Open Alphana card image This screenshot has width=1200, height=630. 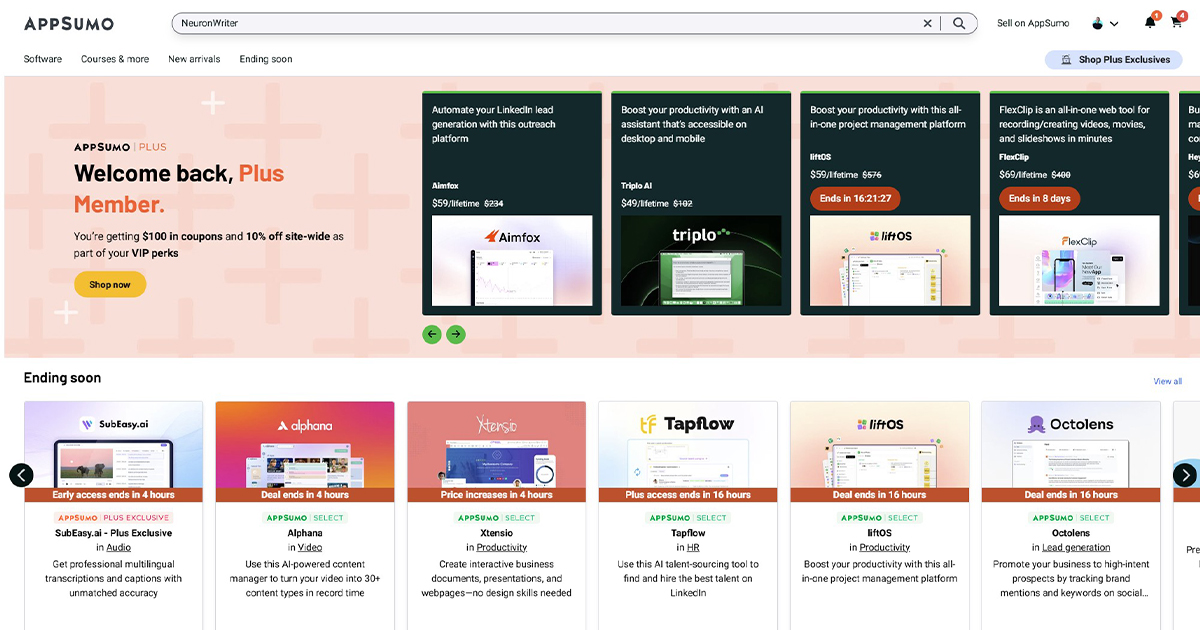click(x=305, y=445)
